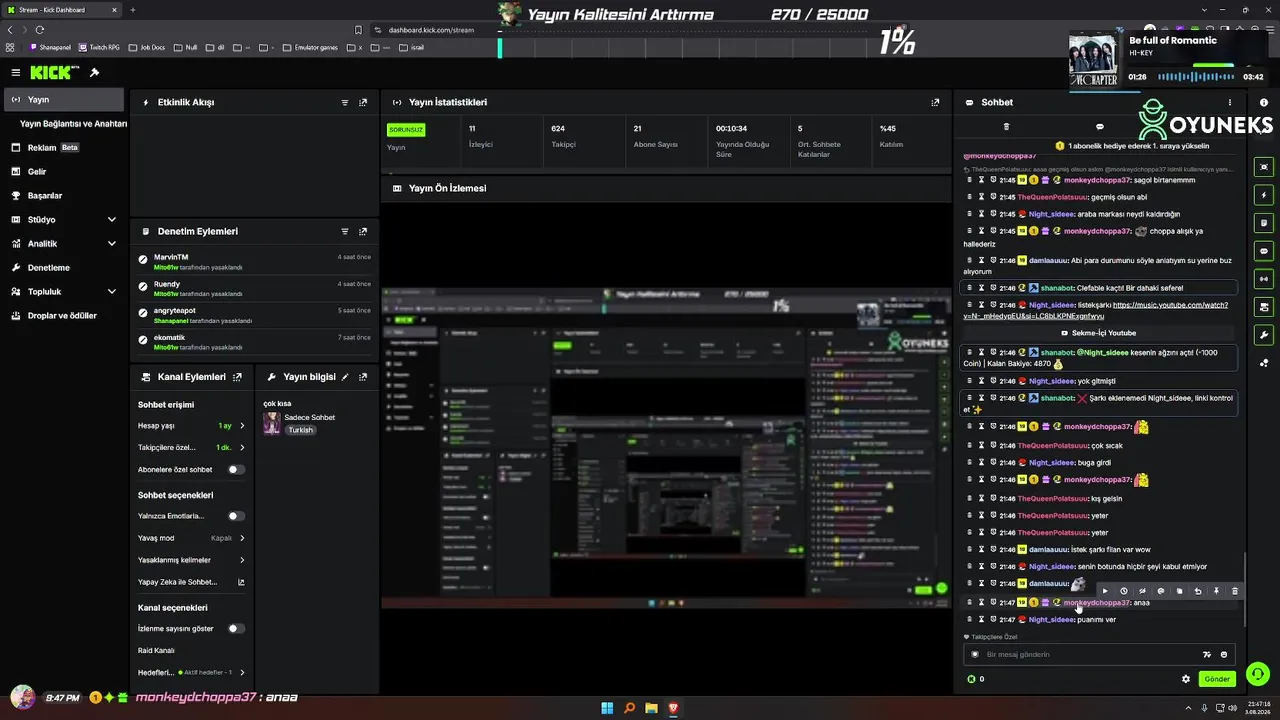1280x720 pixels.
Task: Click the pin icon next to Kick logo
Action: pos(94,73)
